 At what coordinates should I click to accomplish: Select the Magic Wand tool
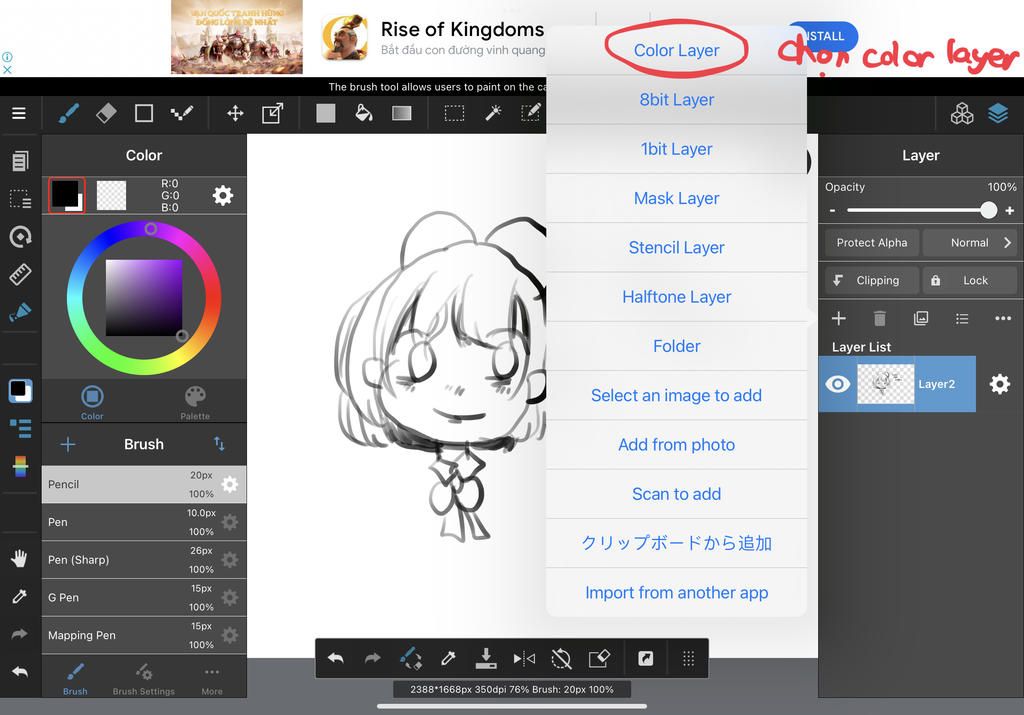click(493, 114)
